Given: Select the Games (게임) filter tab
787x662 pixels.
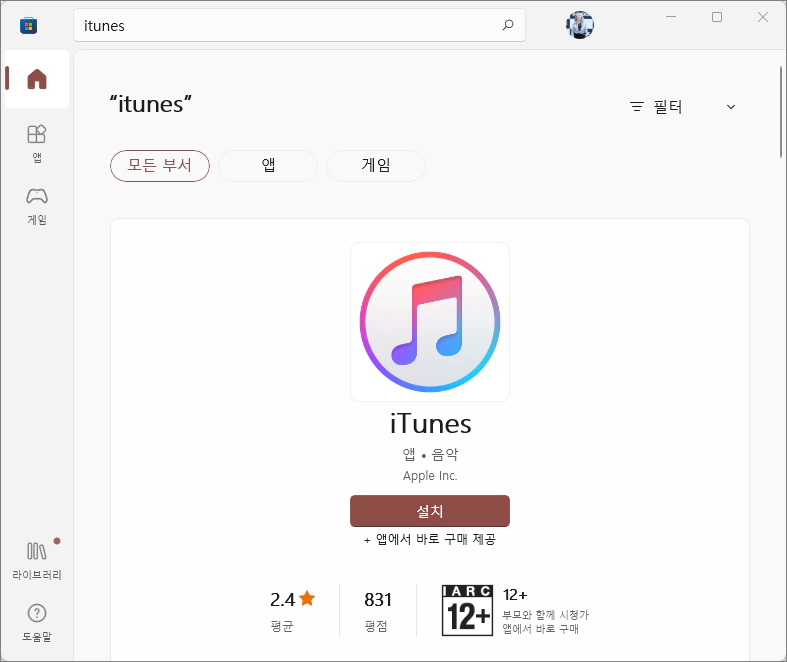Looking at the screenshot, I should (x=376, y=166).
